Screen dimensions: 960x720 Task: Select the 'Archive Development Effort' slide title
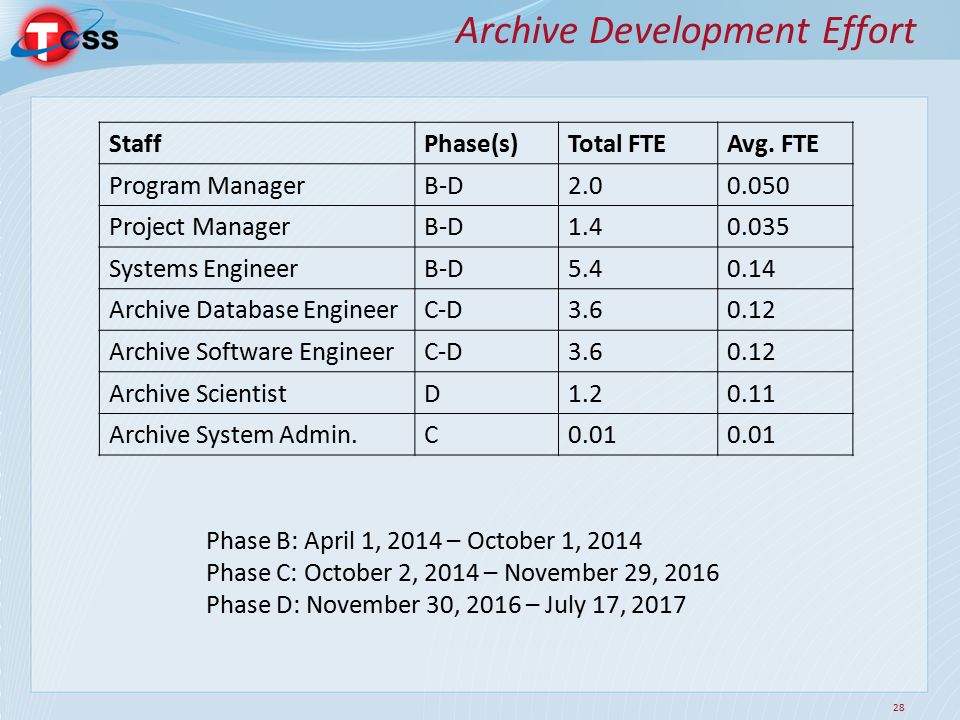[685, 31]
